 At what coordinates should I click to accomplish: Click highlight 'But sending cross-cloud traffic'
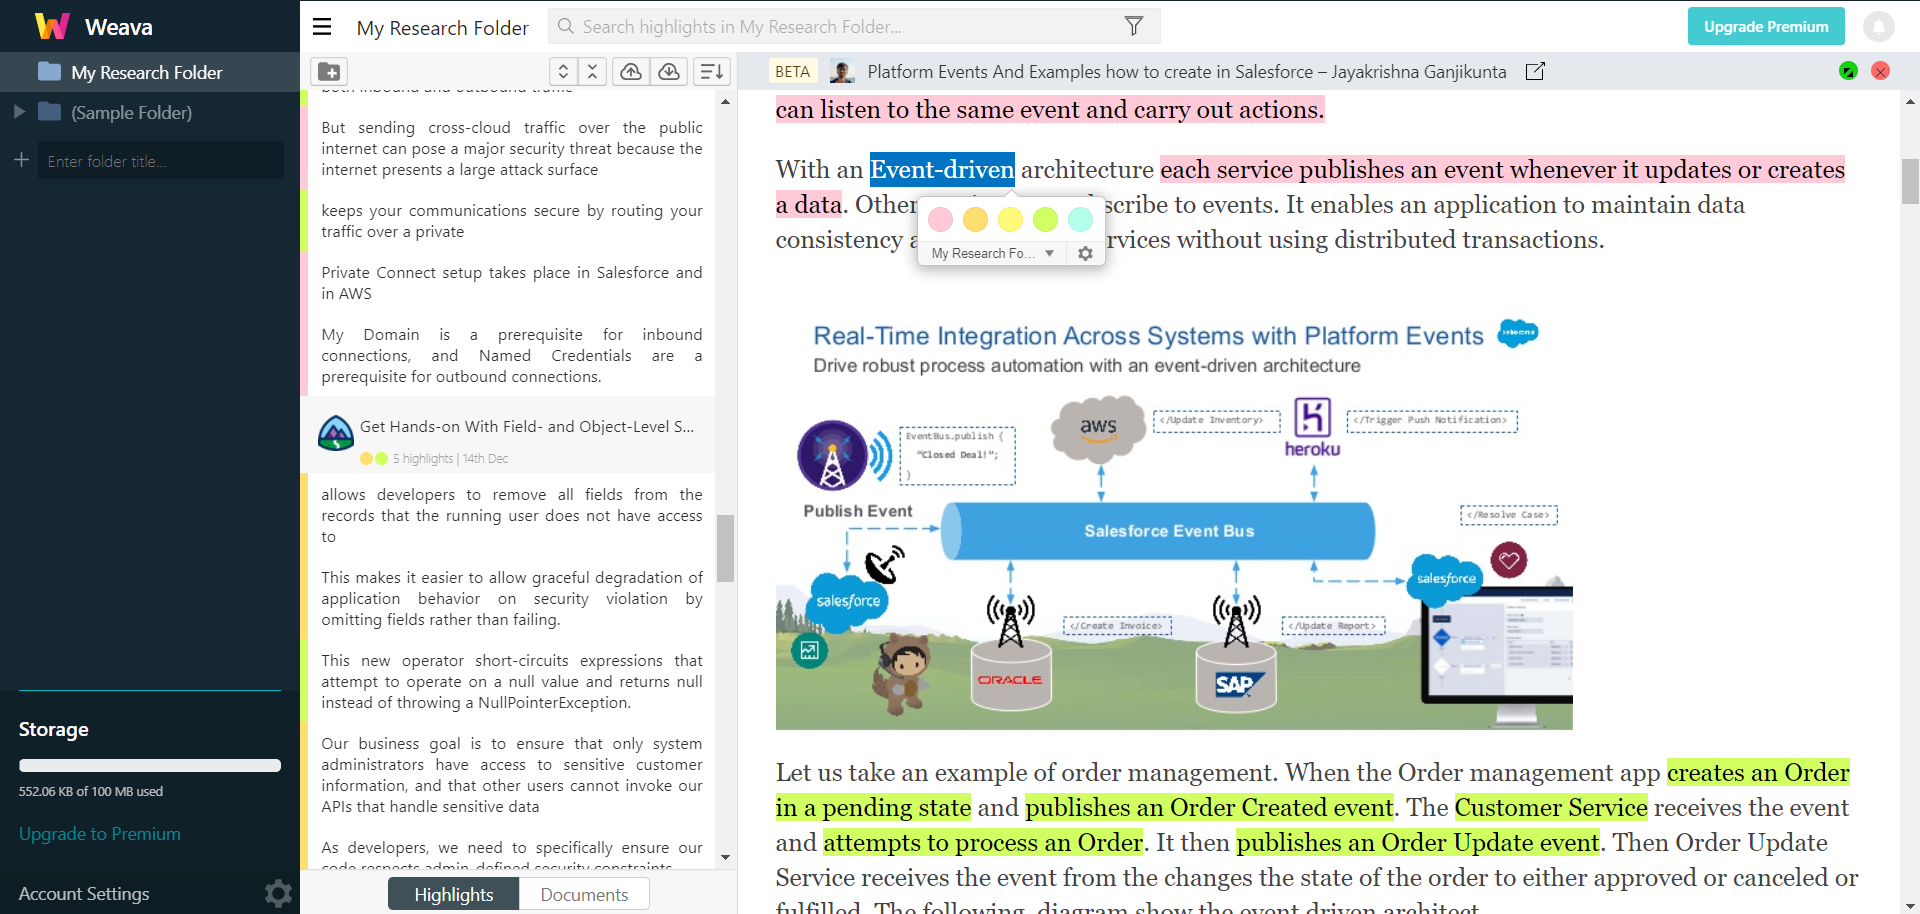[512, 149]
